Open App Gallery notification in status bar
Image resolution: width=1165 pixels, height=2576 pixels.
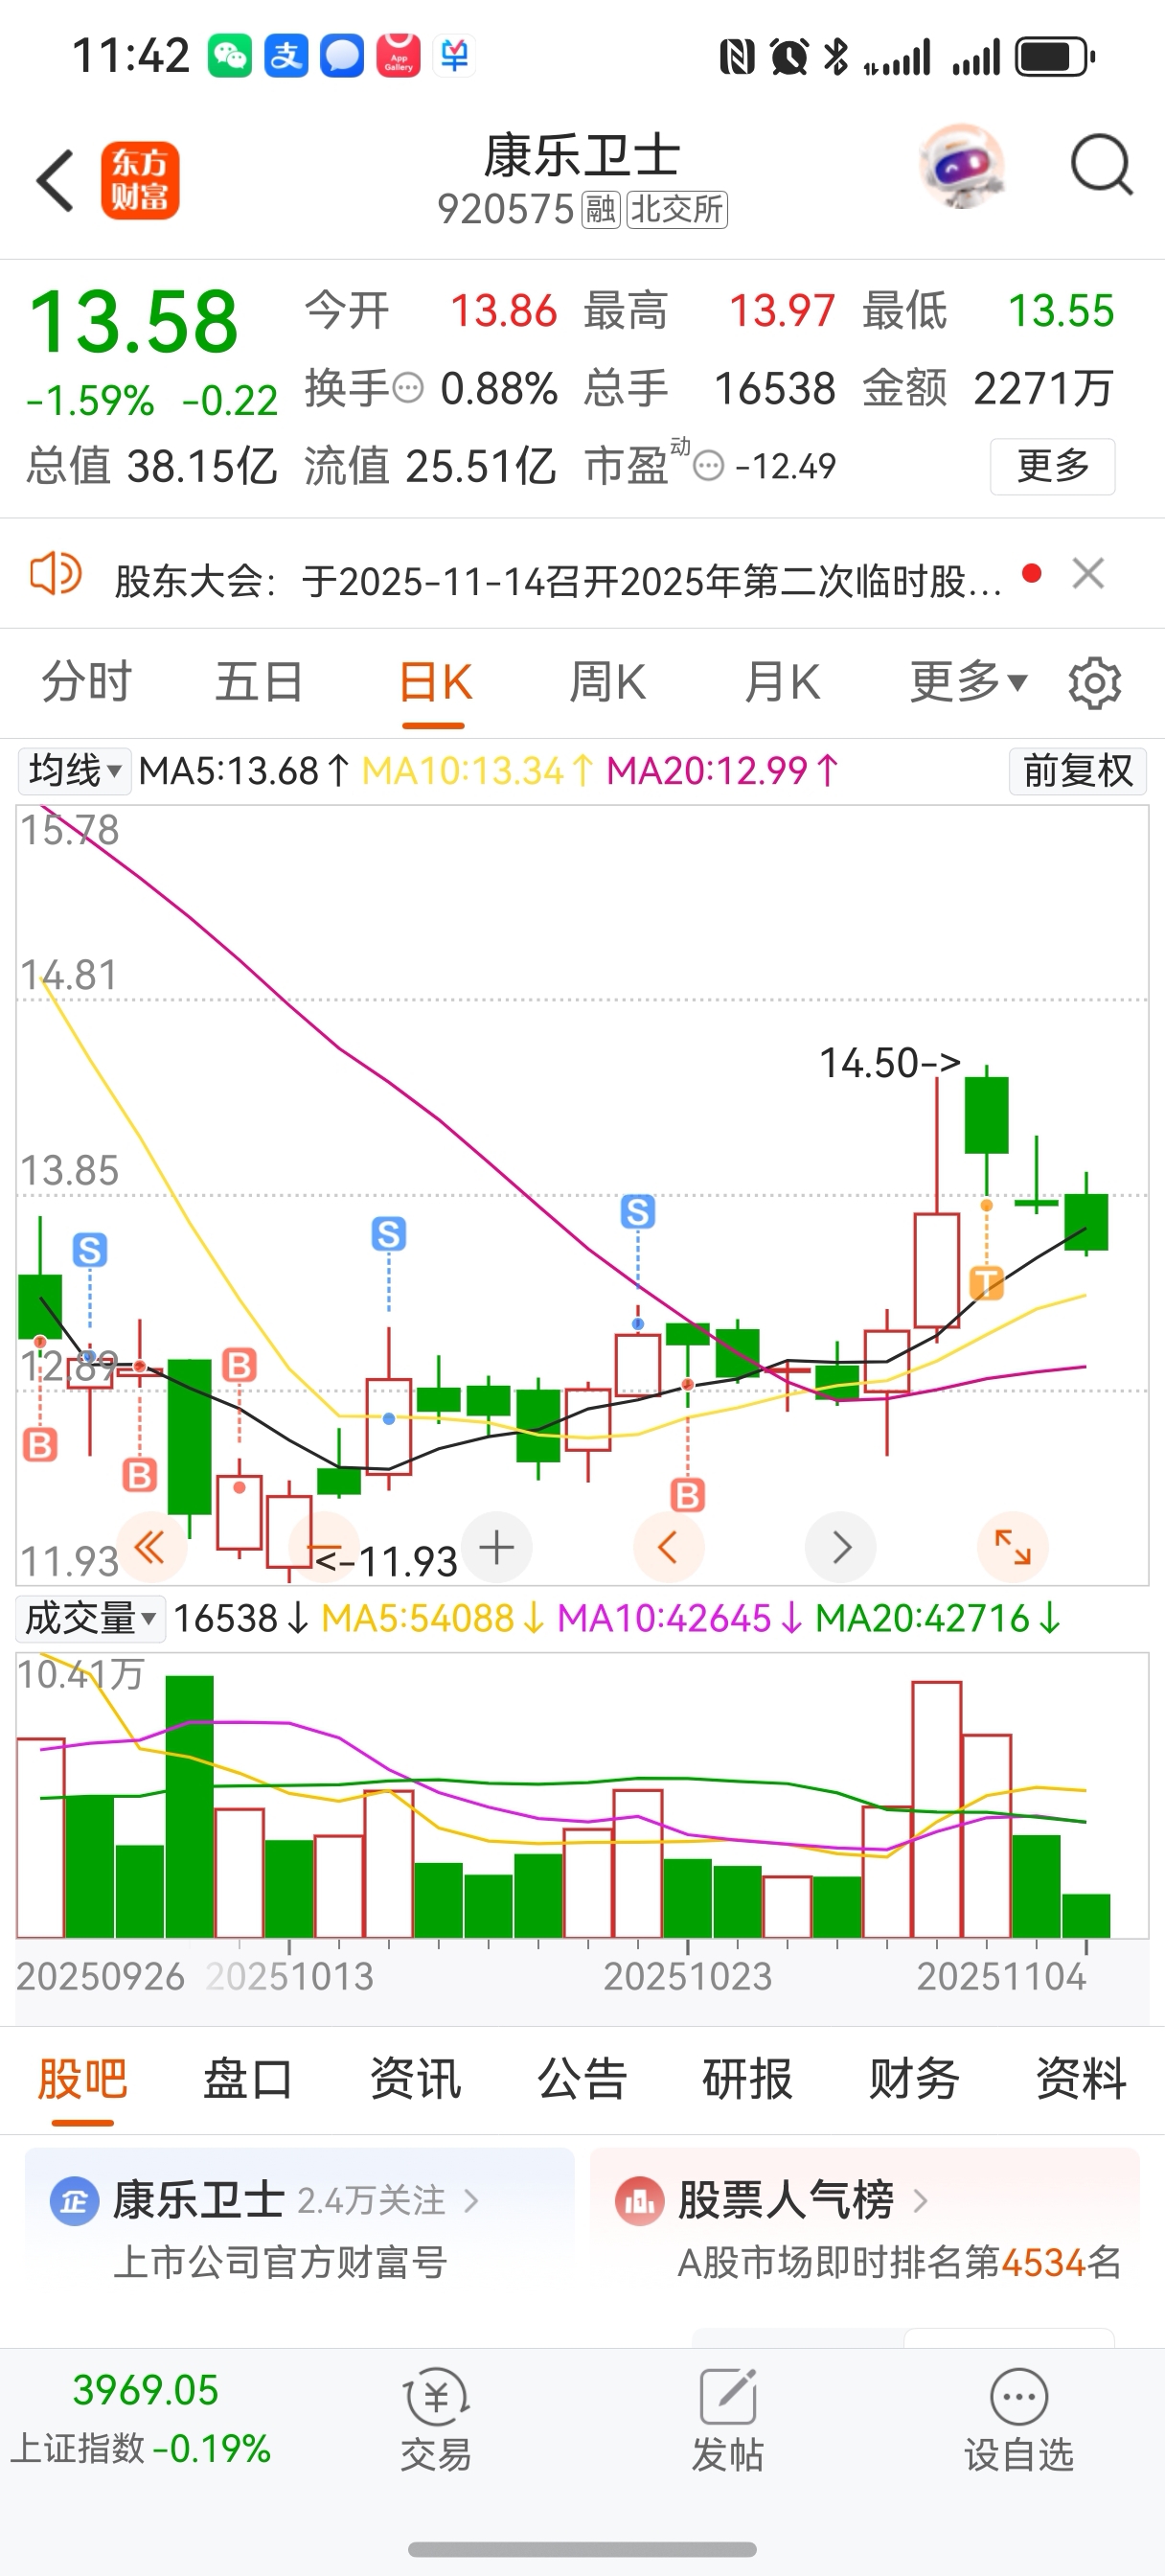pos(398,56)
